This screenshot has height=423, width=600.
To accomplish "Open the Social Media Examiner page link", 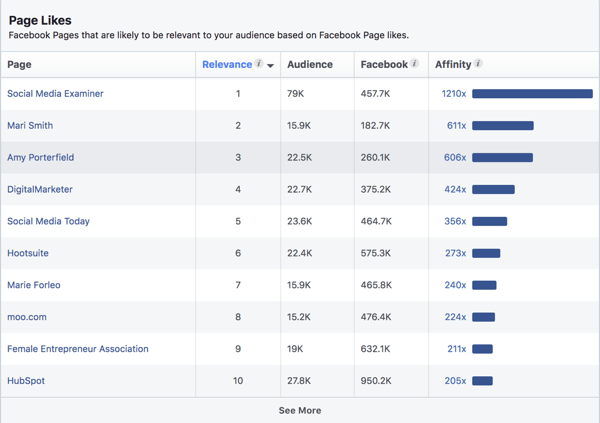I will pyautogui.click(x=55, y=94).
